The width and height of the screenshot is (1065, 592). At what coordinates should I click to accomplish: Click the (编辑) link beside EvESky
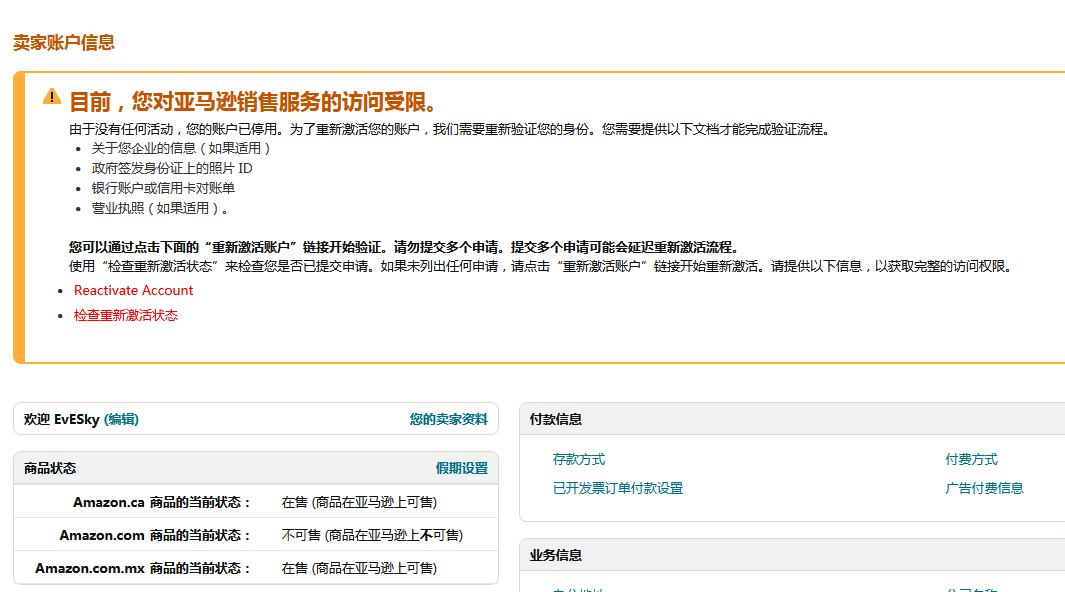pos(121,420)
